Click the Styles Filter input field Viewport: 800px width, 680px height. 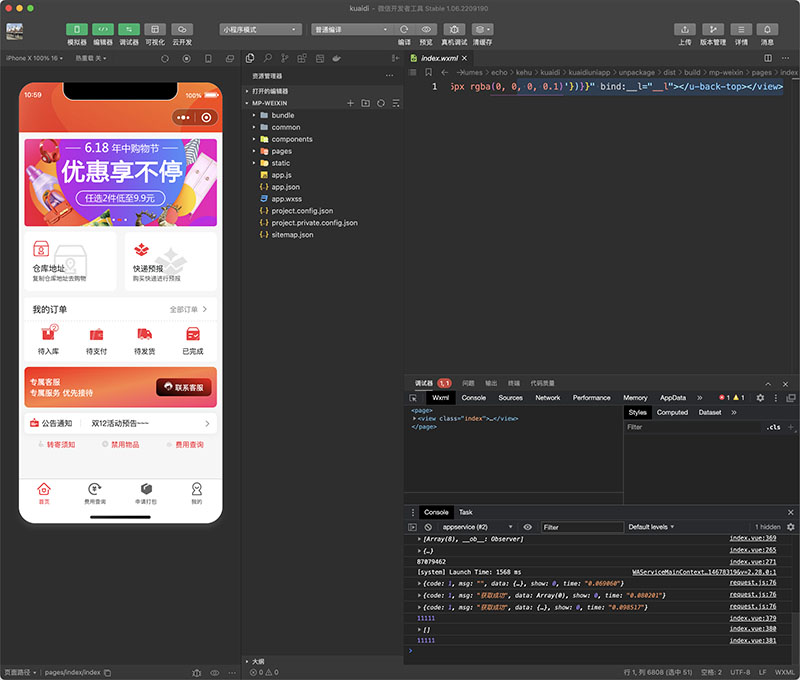(693, 427)
